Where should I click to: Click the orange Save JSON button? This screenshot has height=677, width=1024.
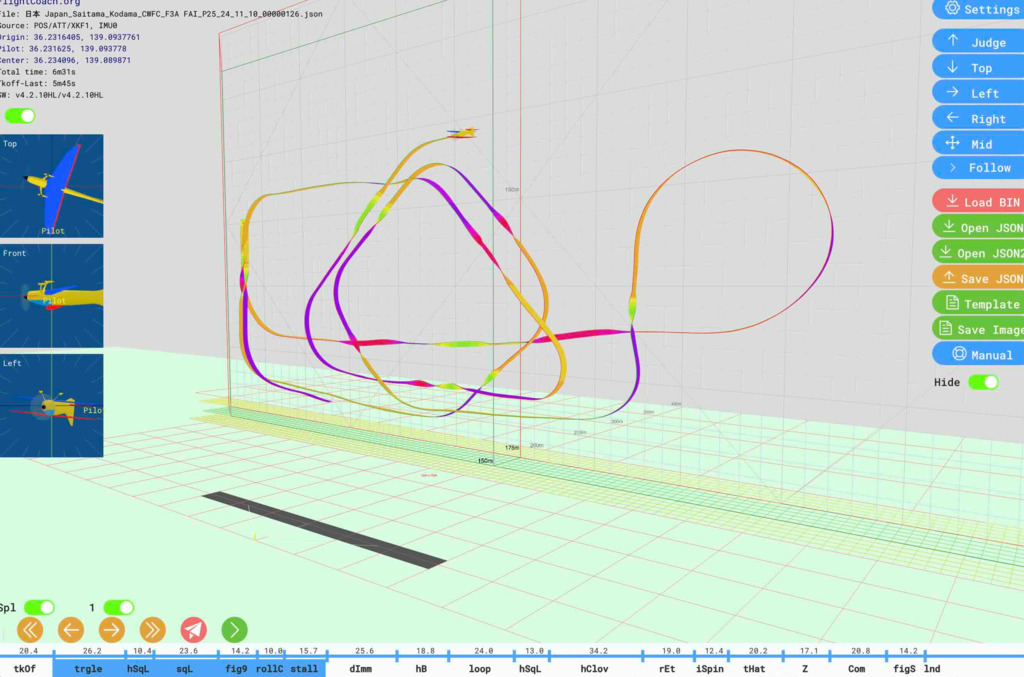click(979, 278)
